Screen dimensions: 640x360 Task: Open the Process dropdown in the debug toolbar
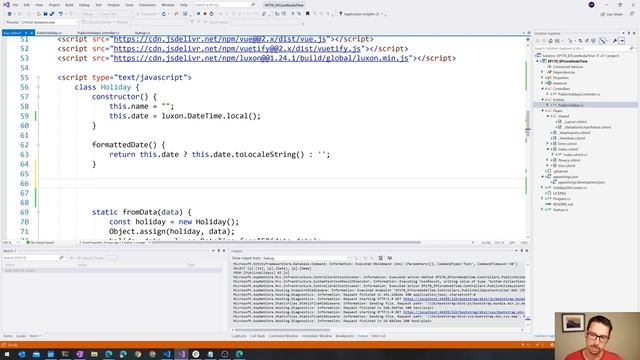[x=49, y=22]
